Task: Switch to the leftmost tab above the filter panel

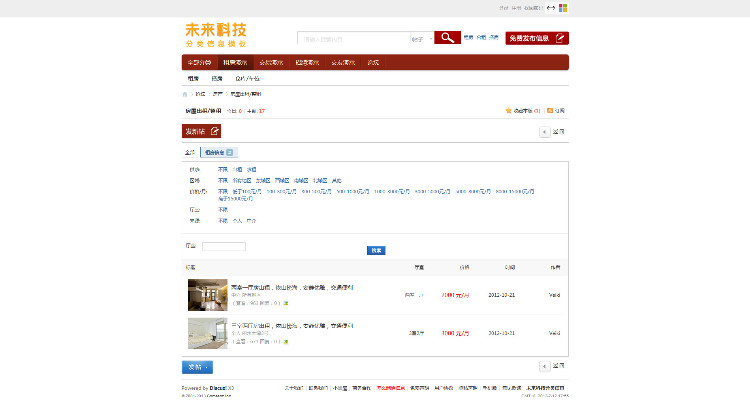Action: pos(190,153)
